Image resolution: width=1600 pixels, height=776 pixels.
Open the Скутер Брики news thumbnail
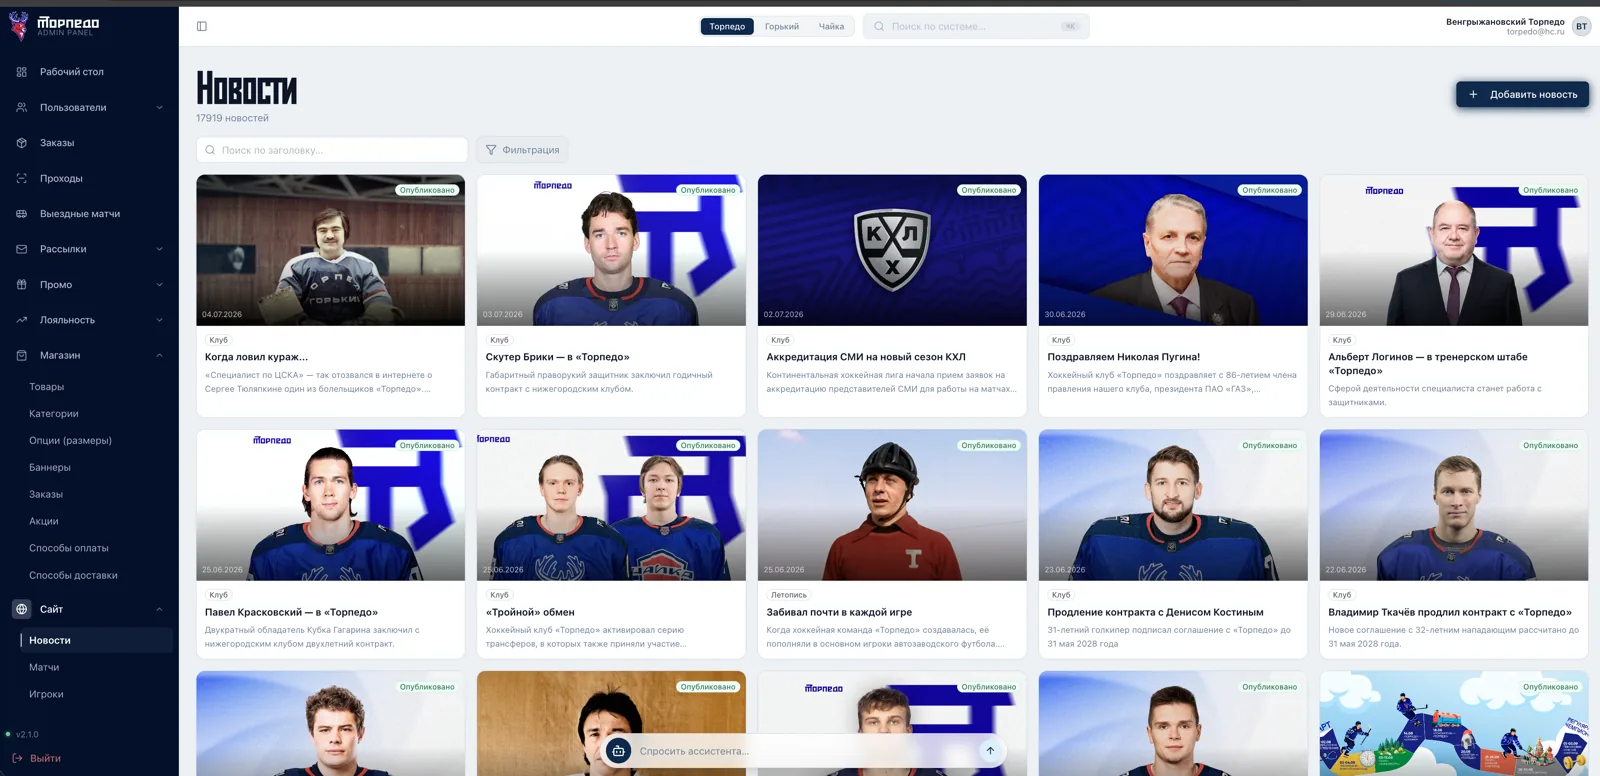pos(611,250)
